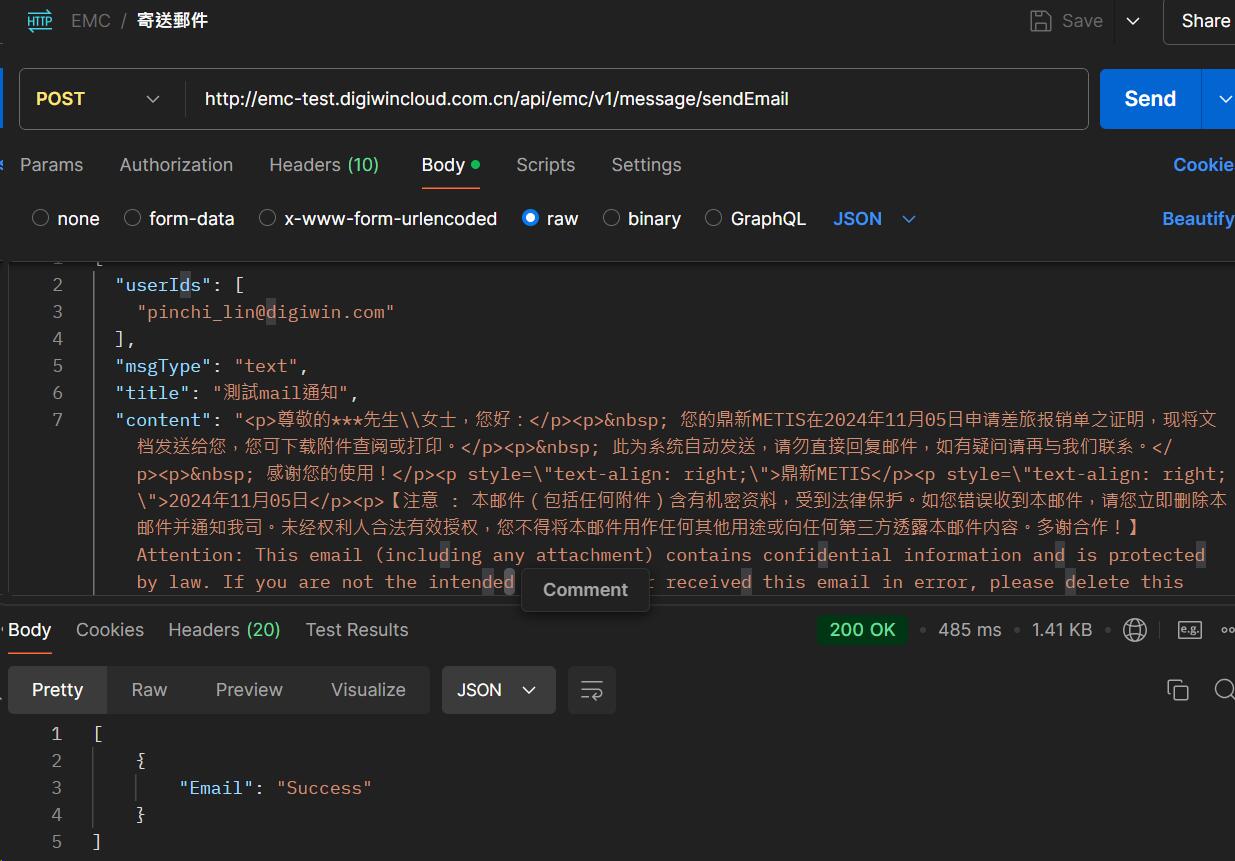Click the "title" key in request body

(x=153, y=393)
